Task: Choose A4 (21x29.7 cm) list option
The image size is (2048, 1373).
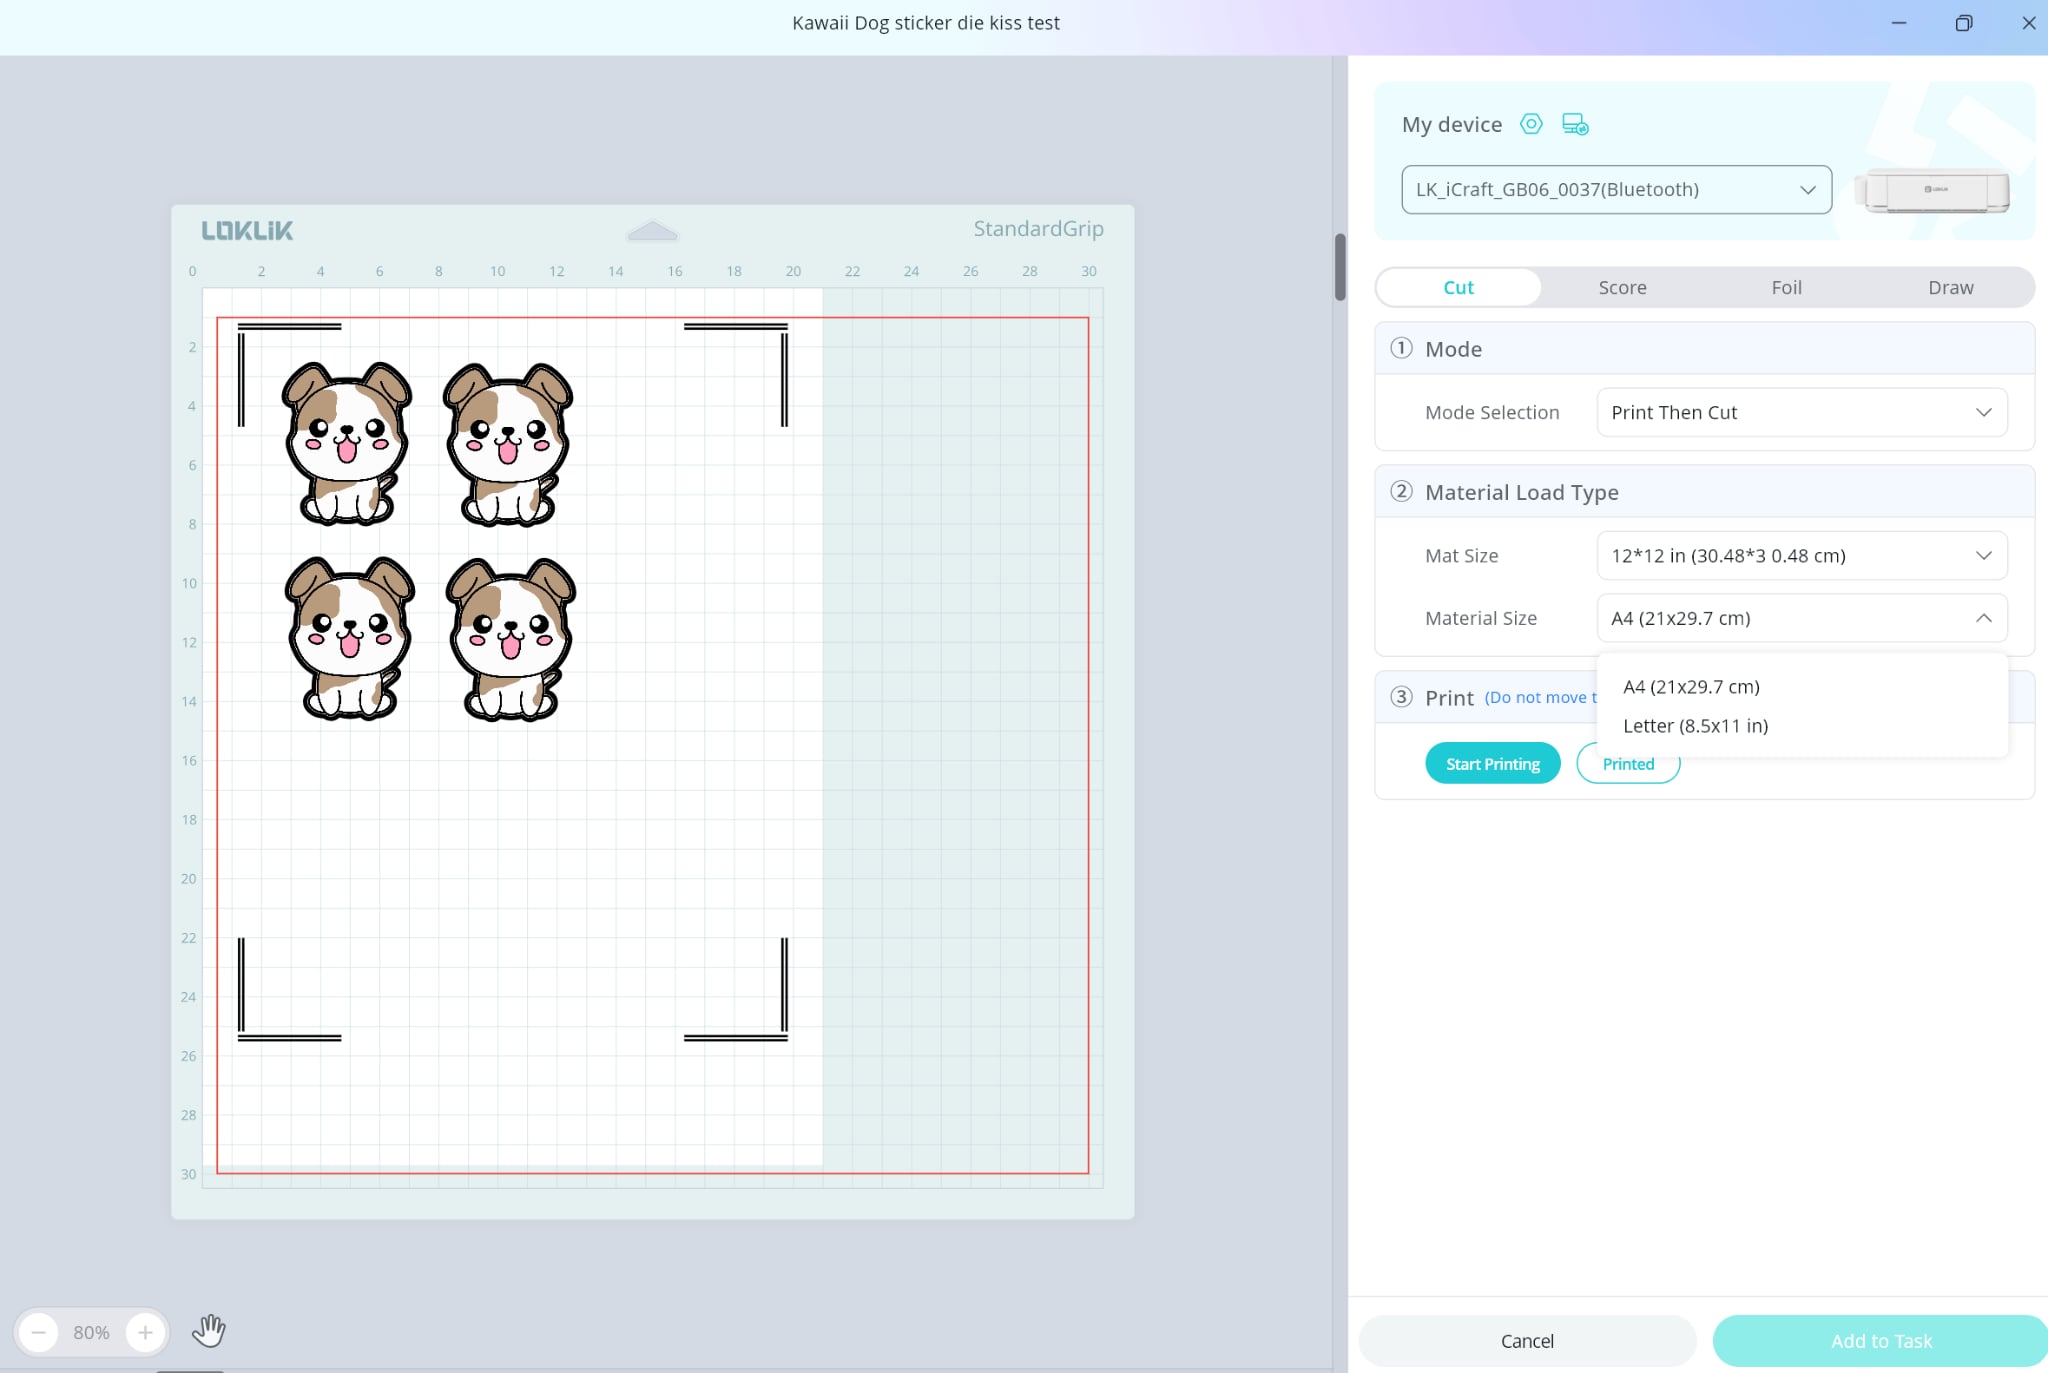Action: 1691,687
